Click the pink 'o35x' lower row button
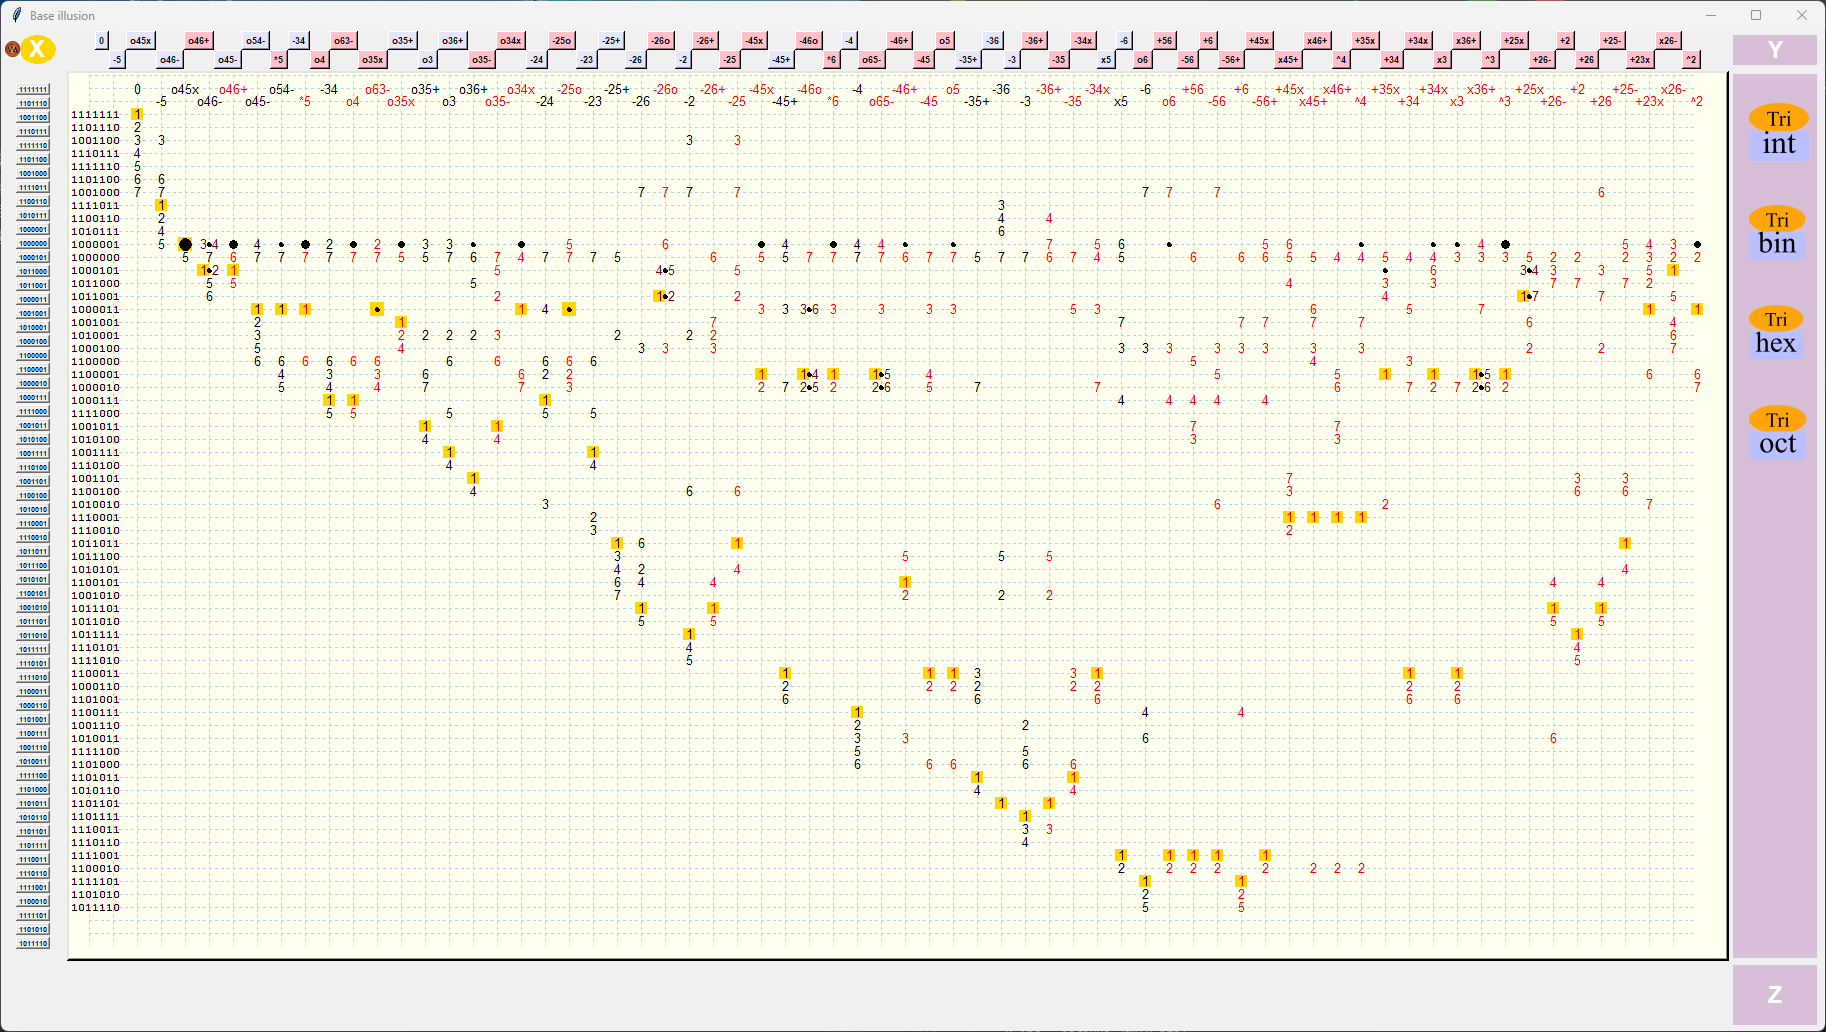 (x=373, y=59)
